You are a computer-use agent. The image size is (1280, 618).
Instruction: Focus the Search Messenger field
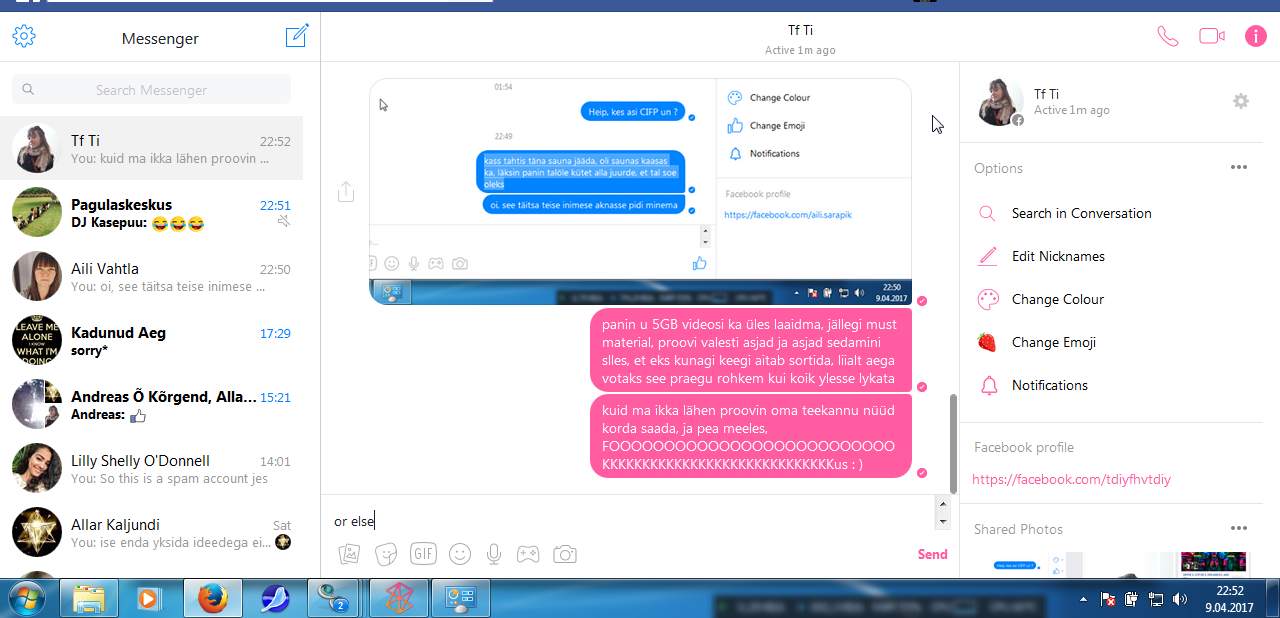click(x=151, y=90)
